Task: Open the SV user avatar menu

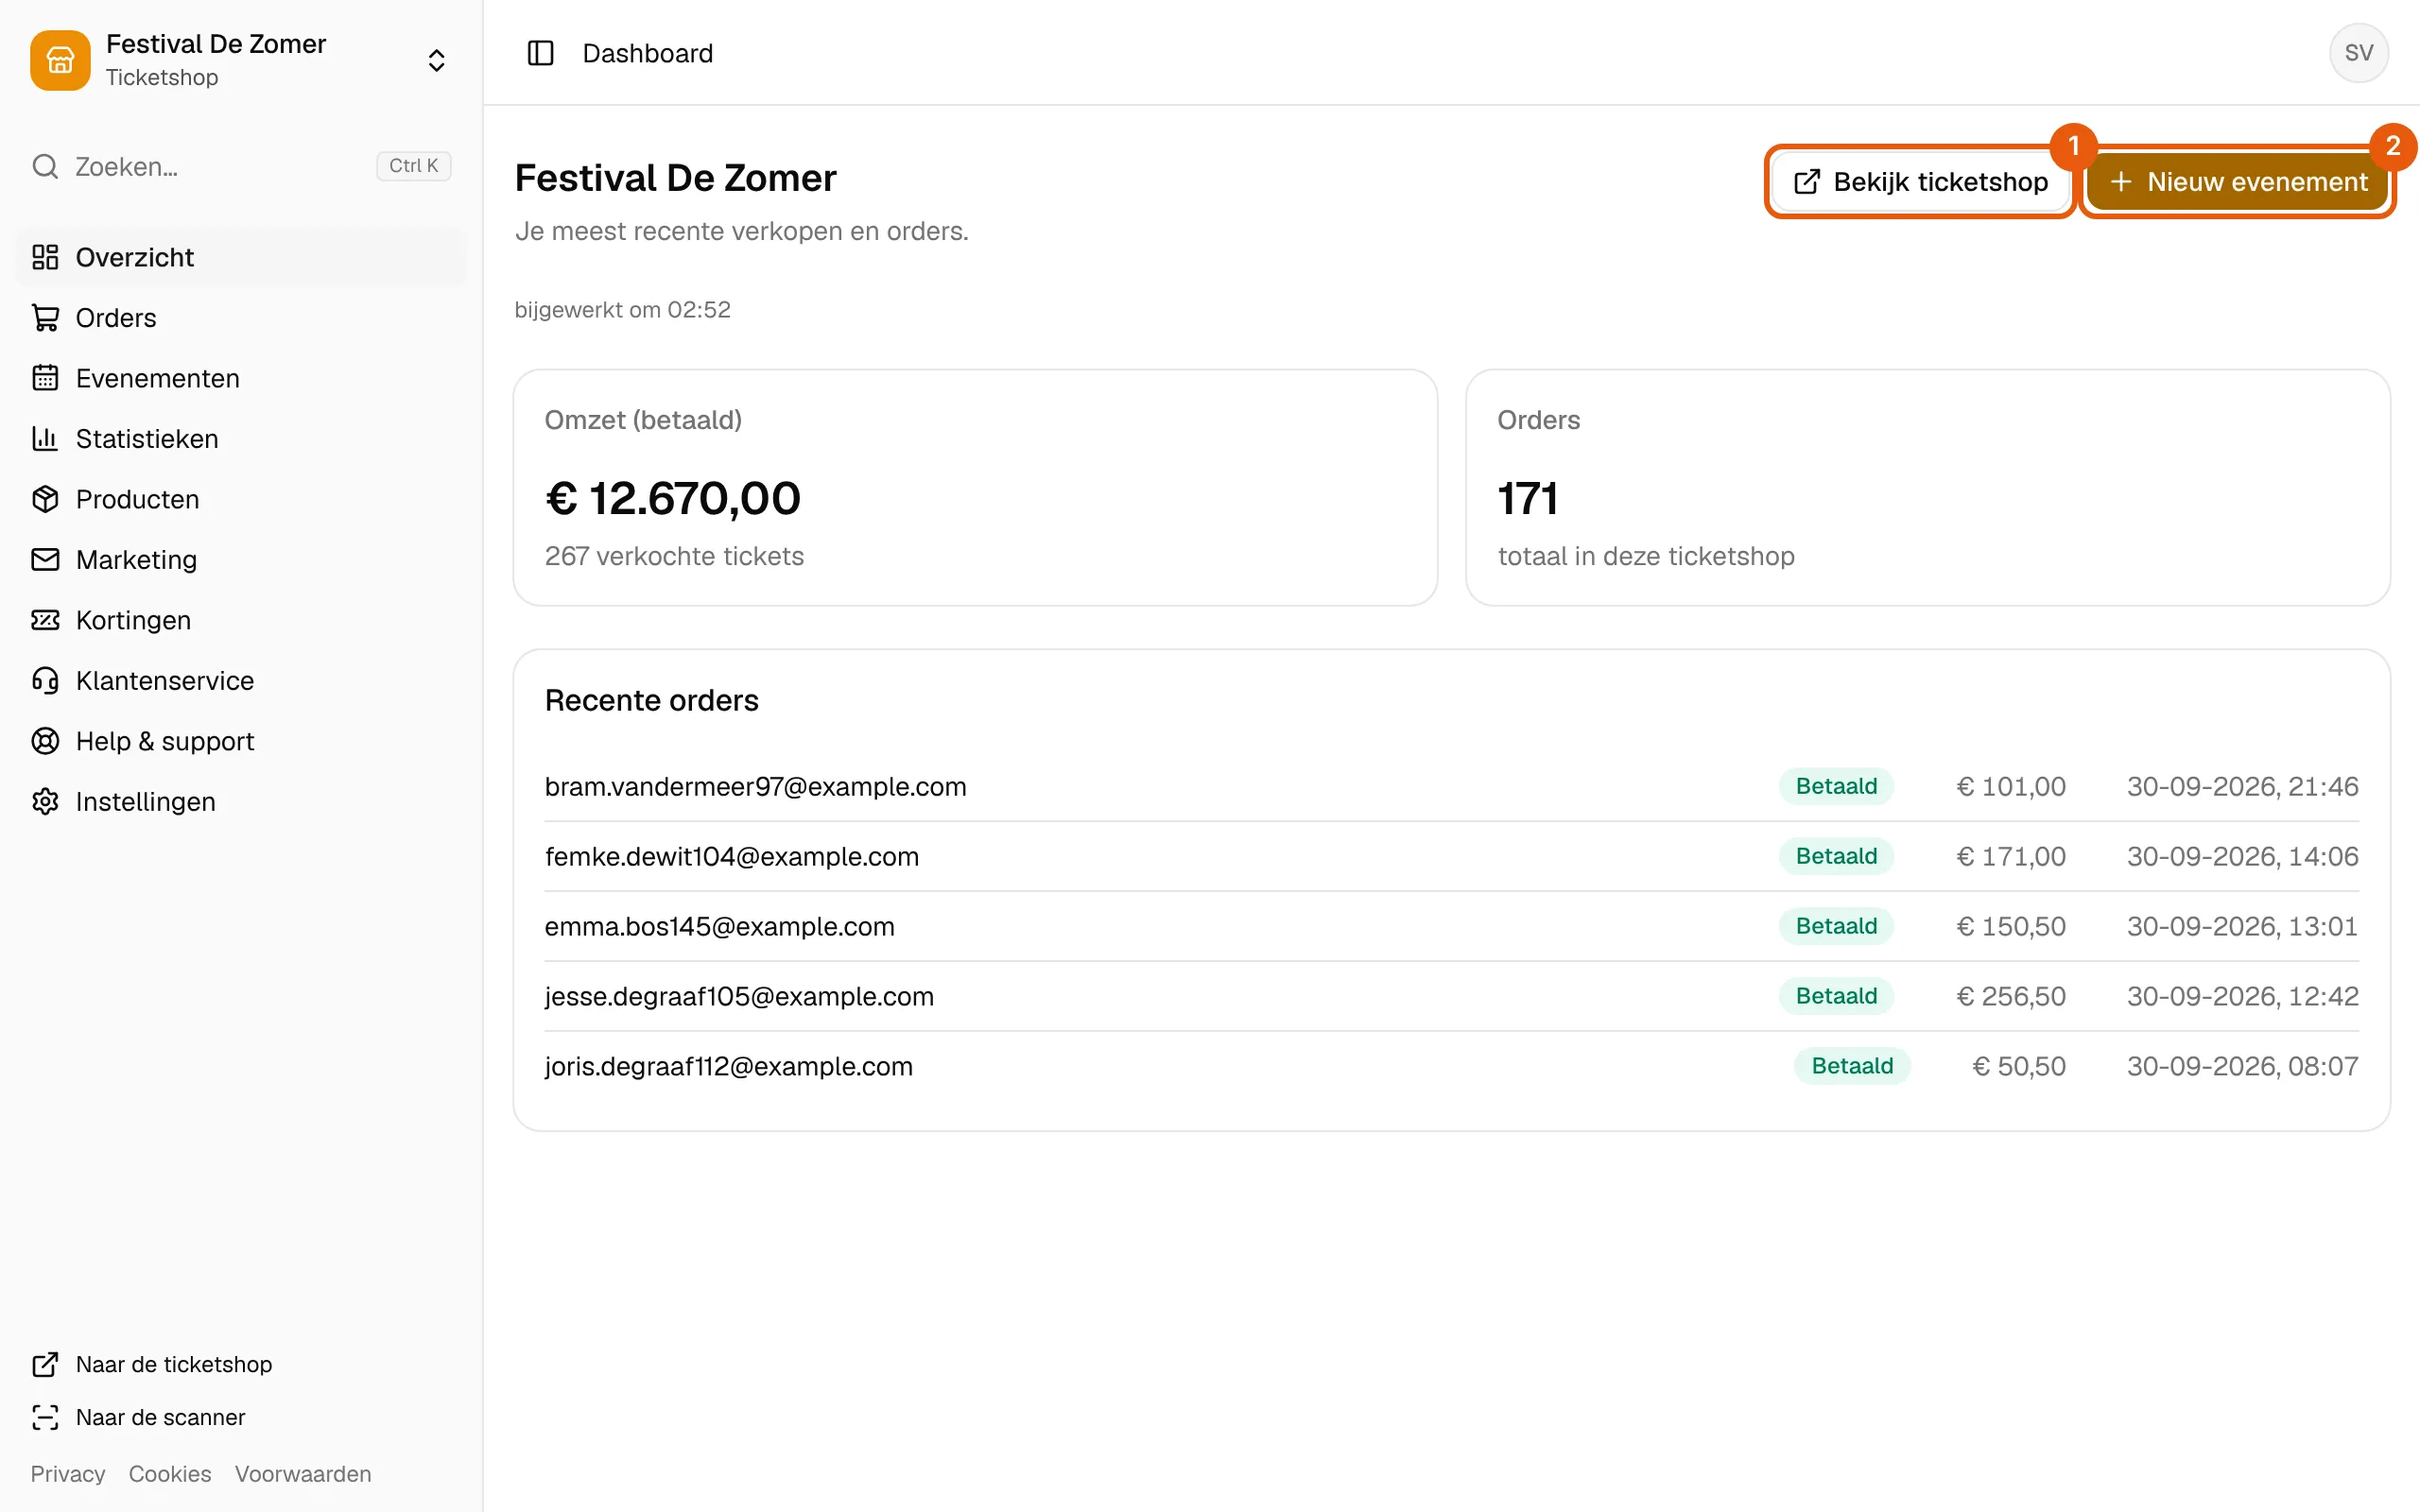Action: [2358, 53]
